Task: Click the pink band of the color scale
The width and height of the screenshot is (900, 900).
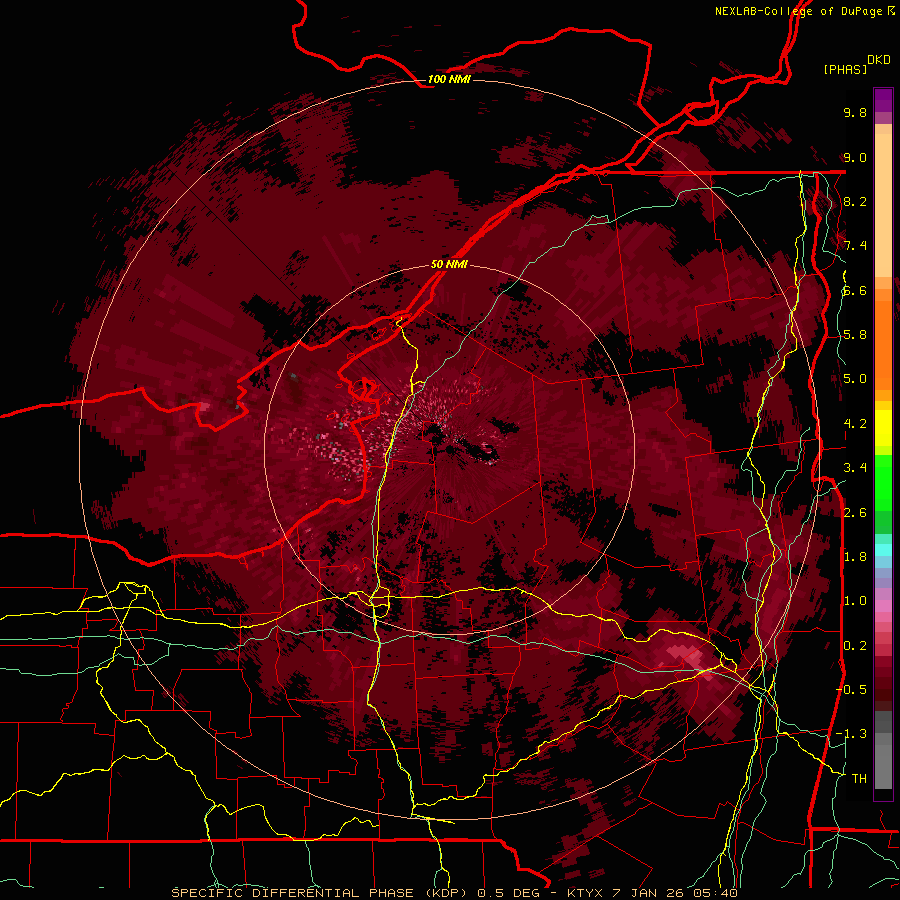Action: coord(883,606)
